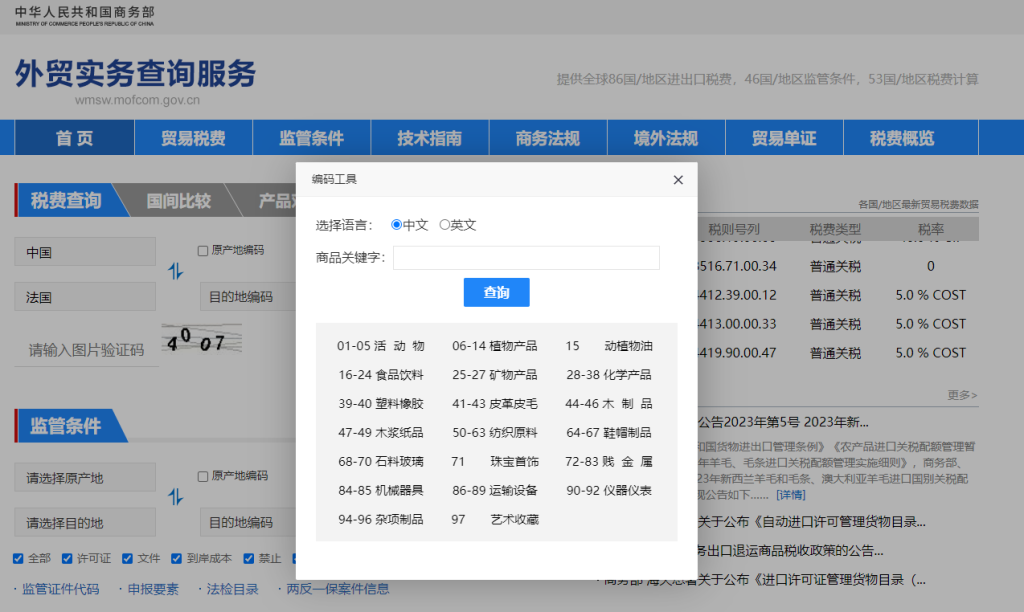Open the 监管条件 navigation tab
Image resolution: width=1024 pixels, height=612 pixels.
point(312,138)
